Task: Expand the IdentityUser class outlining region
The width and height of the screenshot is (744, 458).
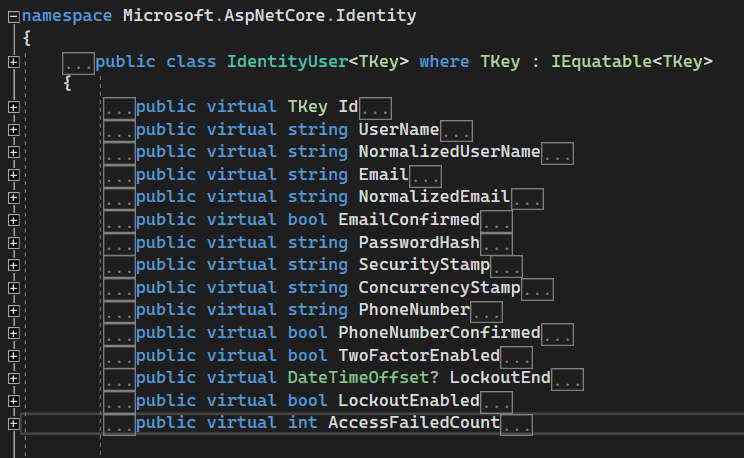Action: click(x=14, y=62)
